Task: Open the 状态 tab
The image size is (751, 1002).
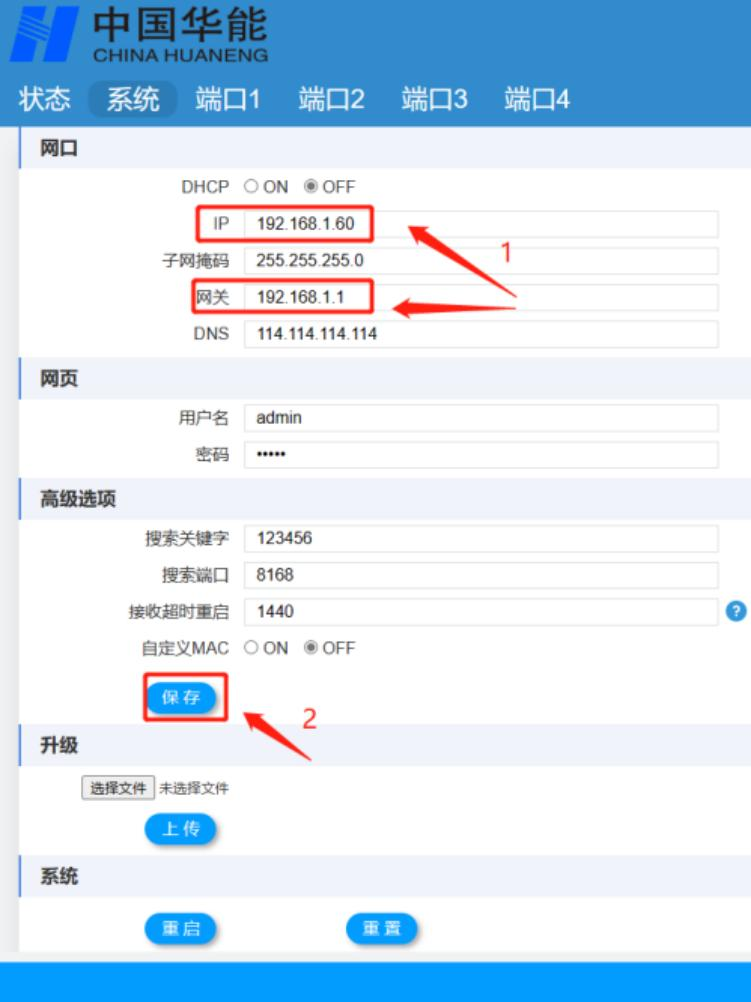Action: coord(45,100)
